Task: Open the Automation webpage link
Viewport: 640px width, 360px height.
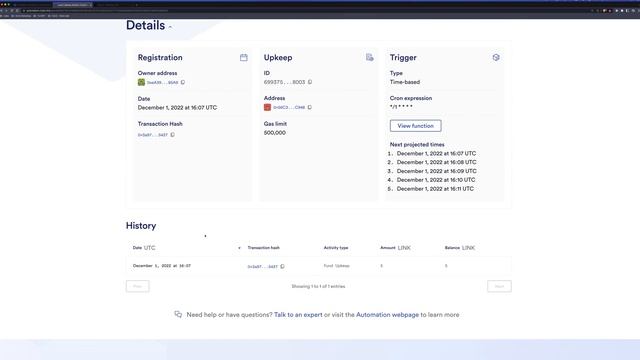Action: coord(387,315)
